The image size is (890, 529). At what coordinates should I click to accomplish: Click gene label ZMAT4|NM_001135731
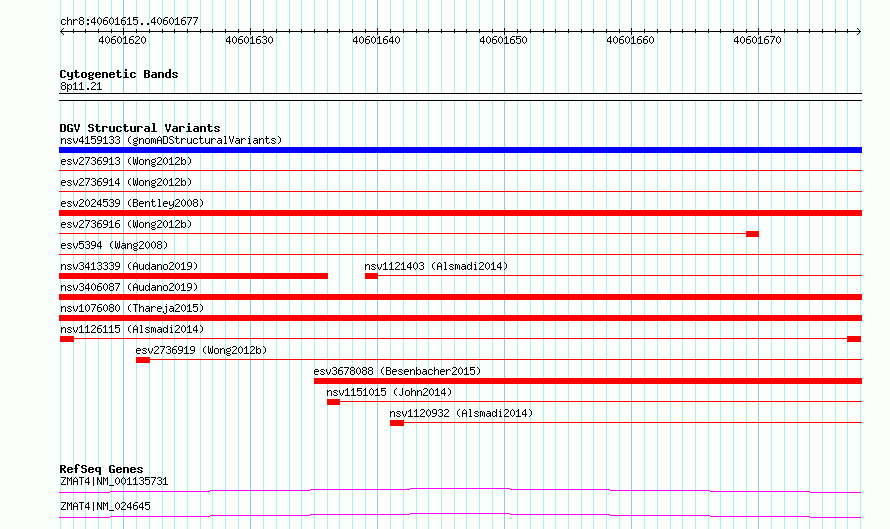point(114,481)
